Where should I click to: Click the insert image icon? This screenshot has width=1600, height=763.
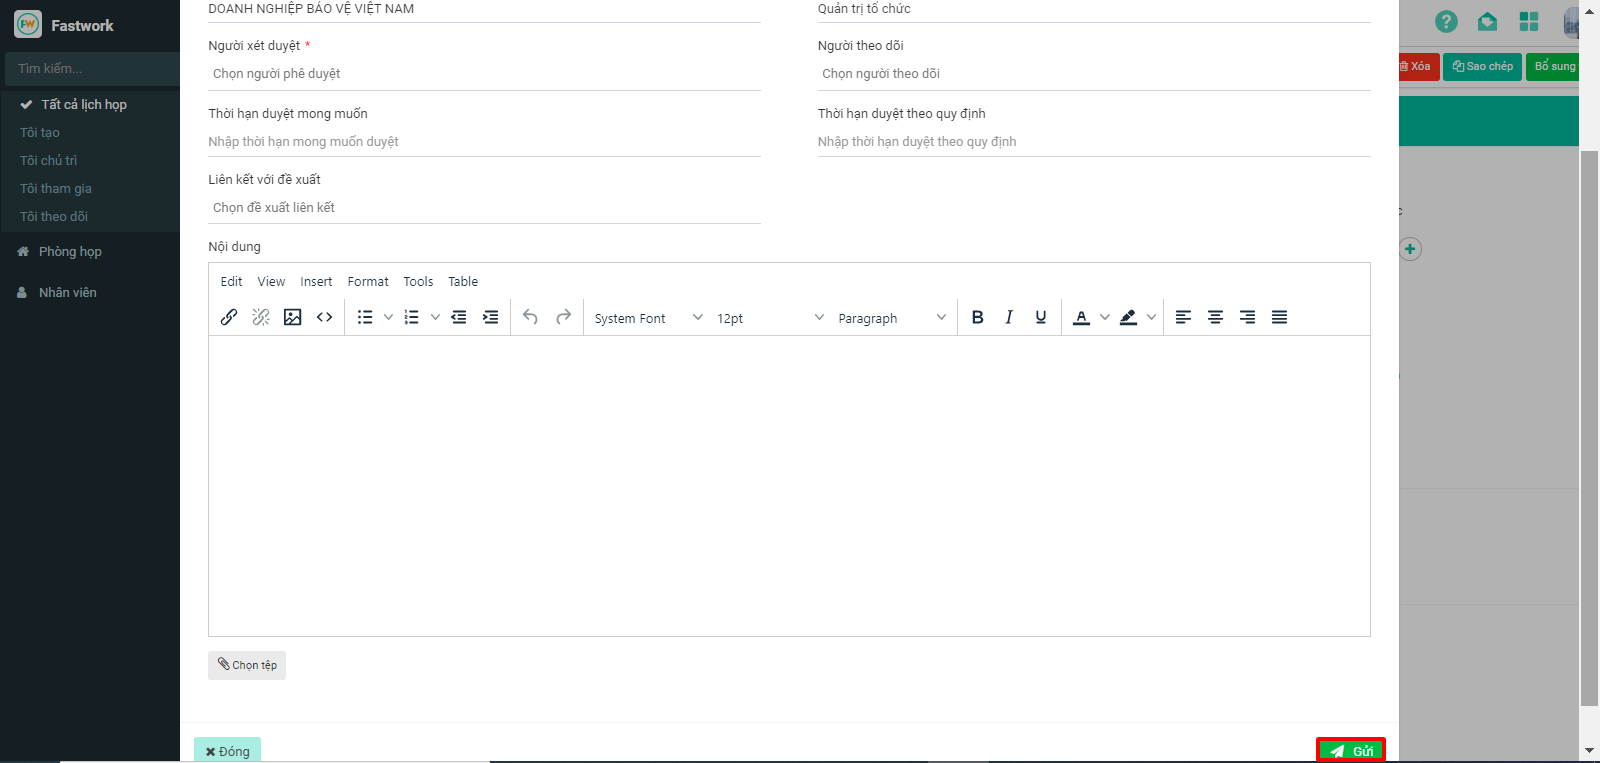pyautogui.click(x=292, y=317)
